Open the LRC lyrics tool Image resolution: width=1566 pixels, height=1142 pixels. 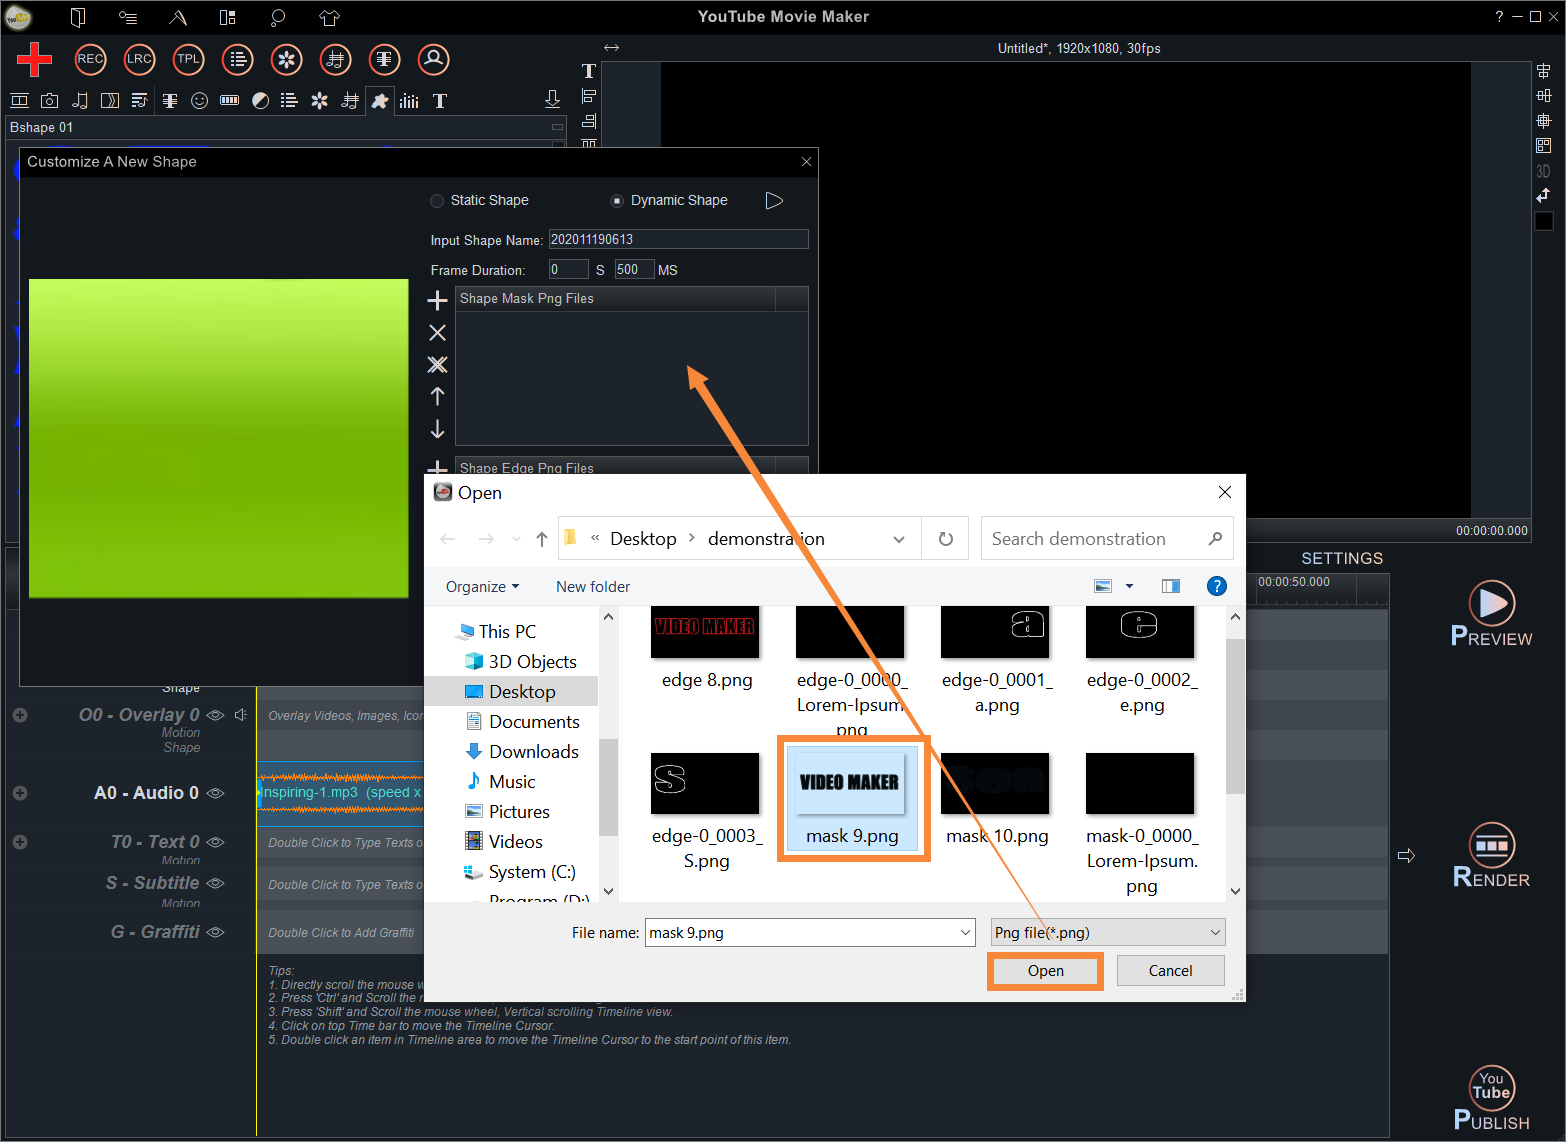(139, 60)
